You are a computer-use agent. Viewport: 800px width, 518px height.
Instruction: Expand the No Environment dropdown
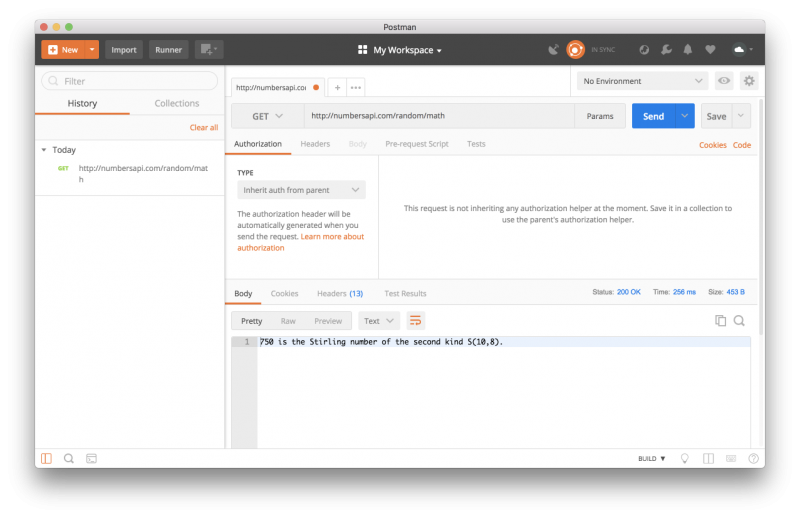pos(643,81)
